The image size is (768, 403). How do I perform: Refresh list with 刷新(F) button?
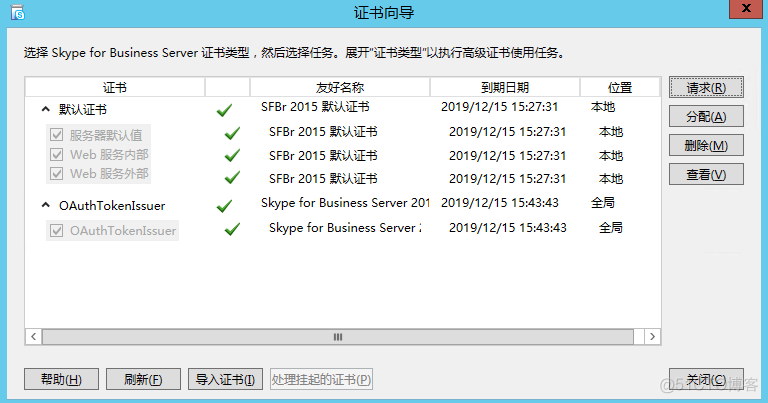click(x=143, y=379)
